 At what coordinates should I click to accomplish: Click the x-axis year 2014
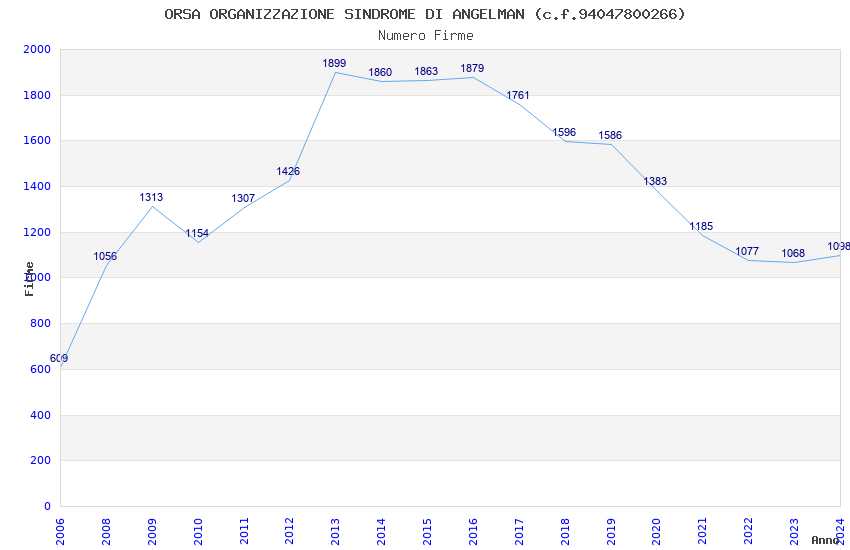pos(382,532)
